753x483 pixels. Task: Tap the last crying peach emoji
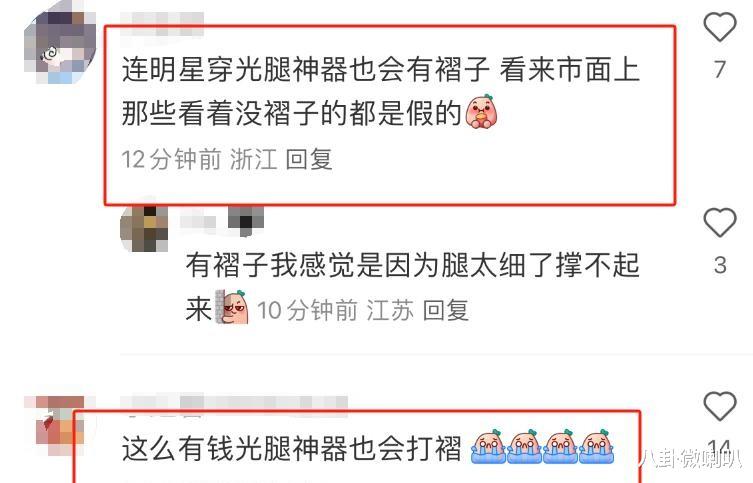[596, 447]
